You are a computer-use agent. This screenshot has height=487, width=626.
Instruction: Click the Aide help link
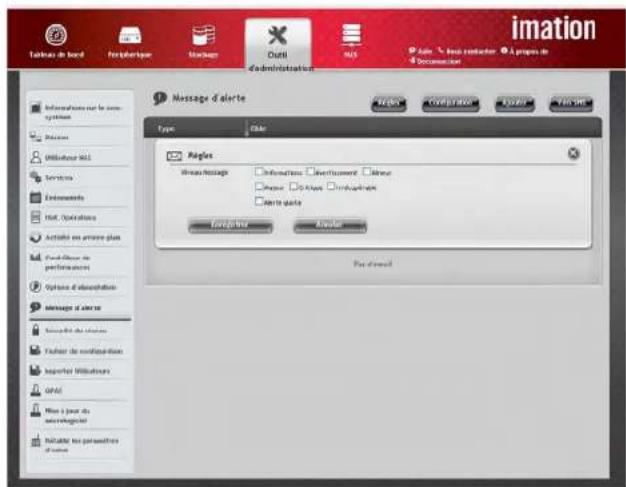(420, 51)
